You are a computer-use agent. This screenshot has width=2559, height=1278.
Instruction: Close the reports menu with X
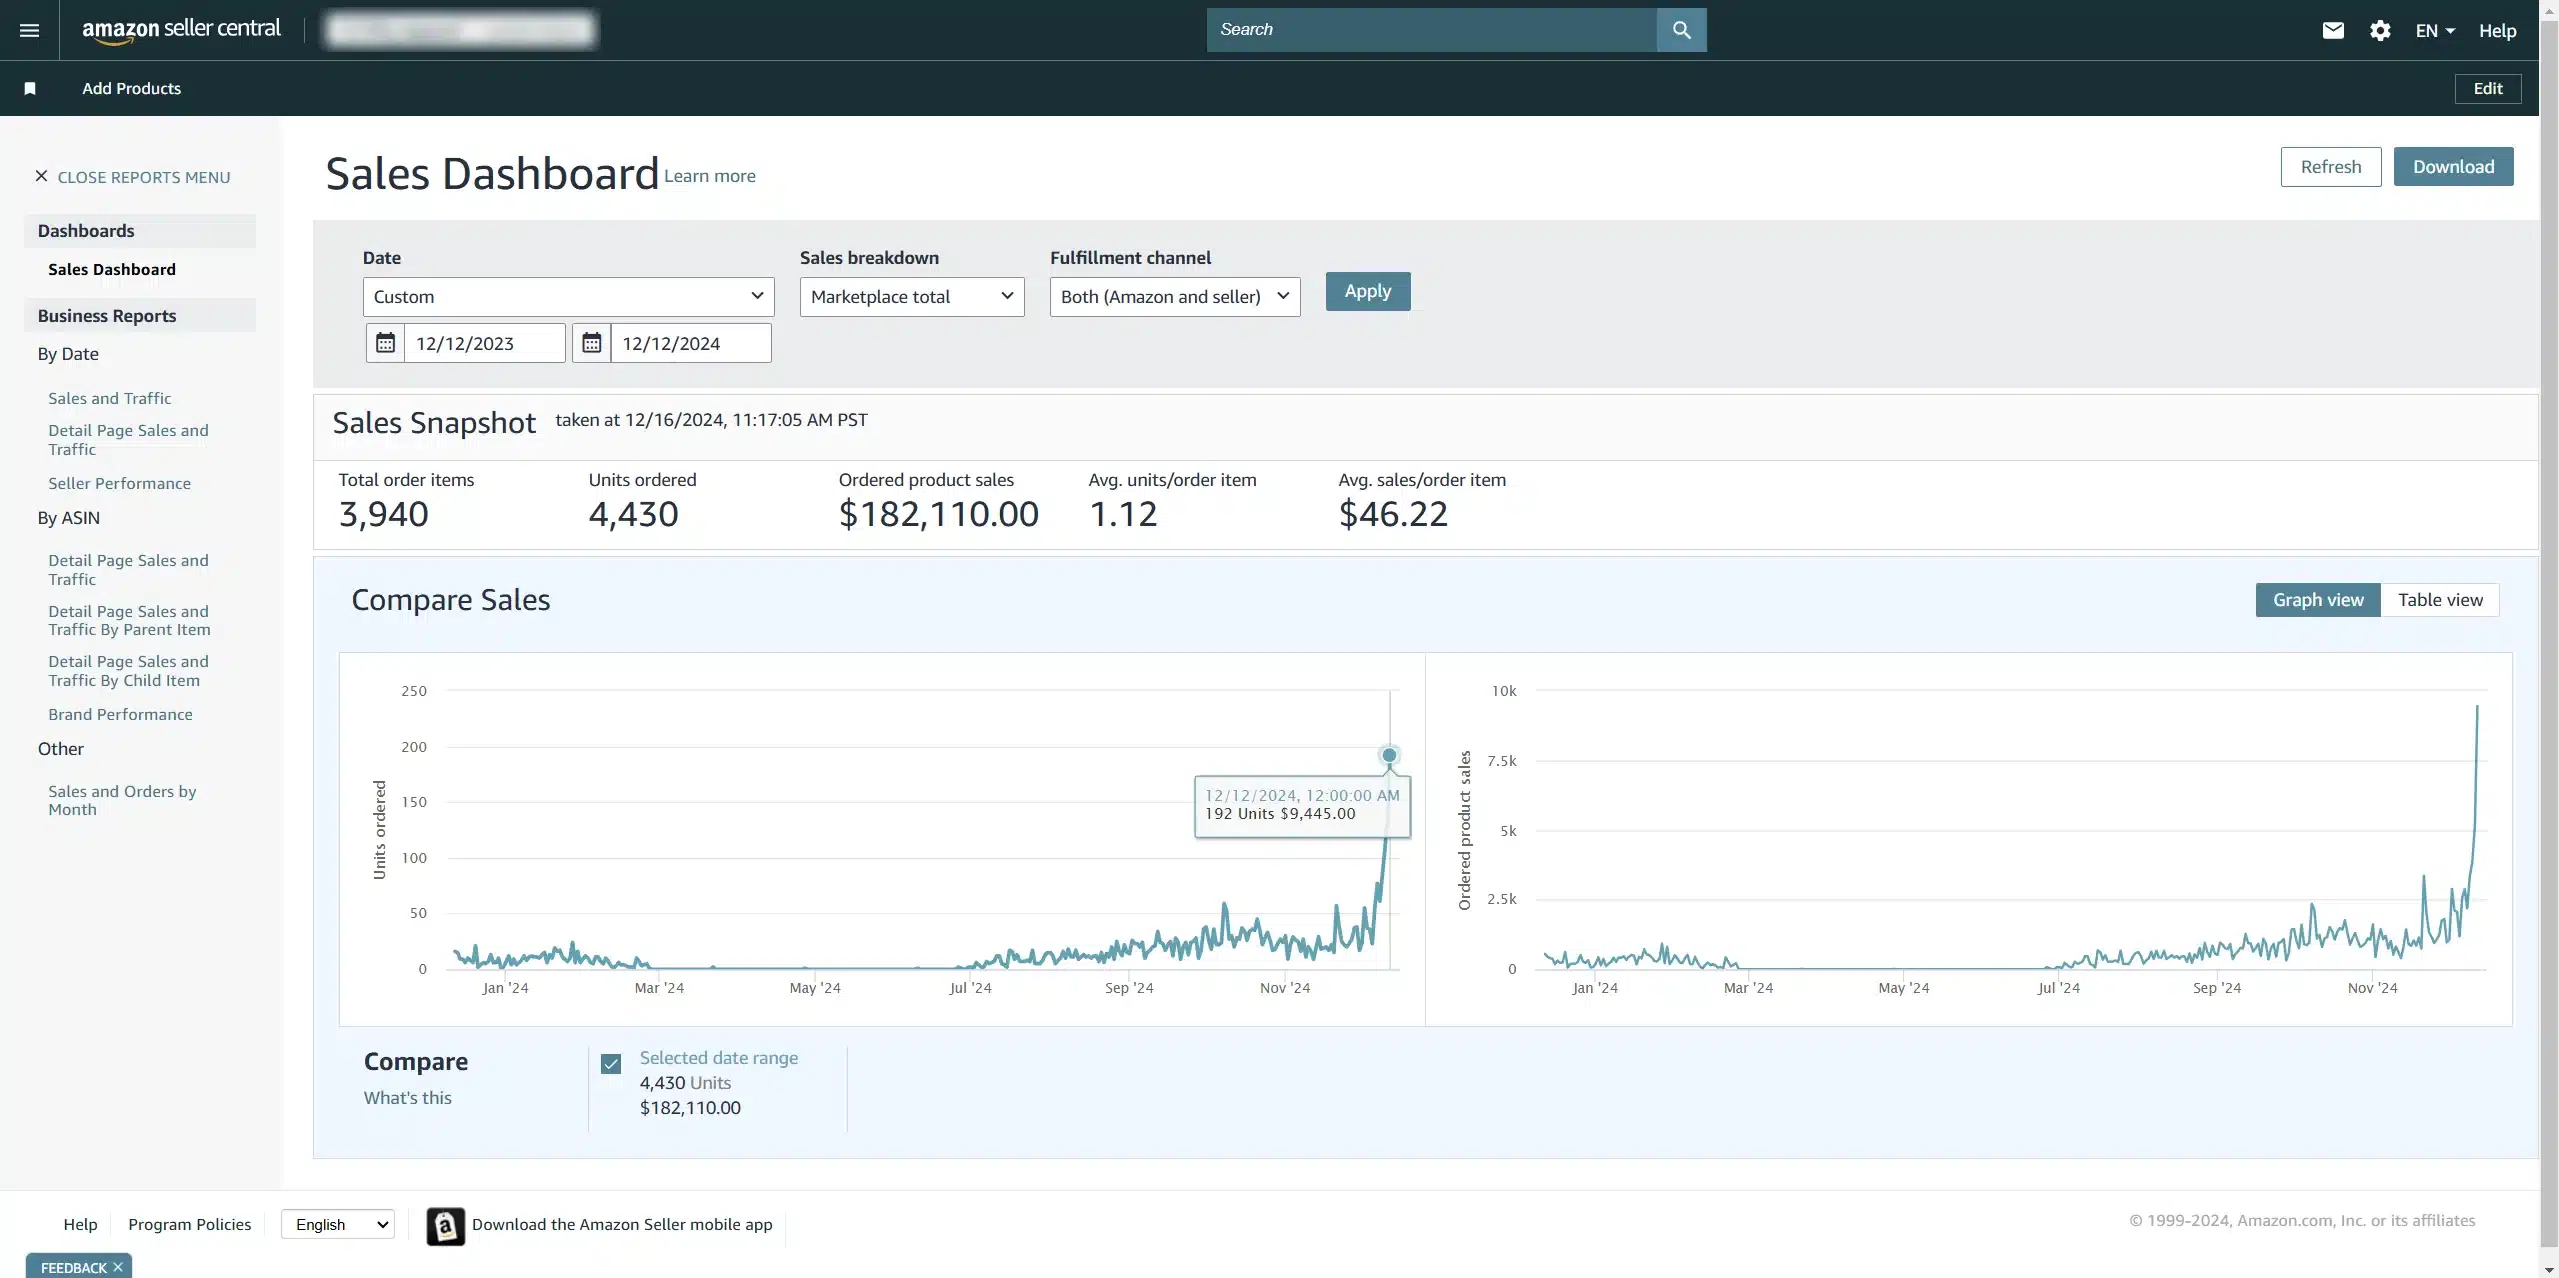click(x=41, y=176)
